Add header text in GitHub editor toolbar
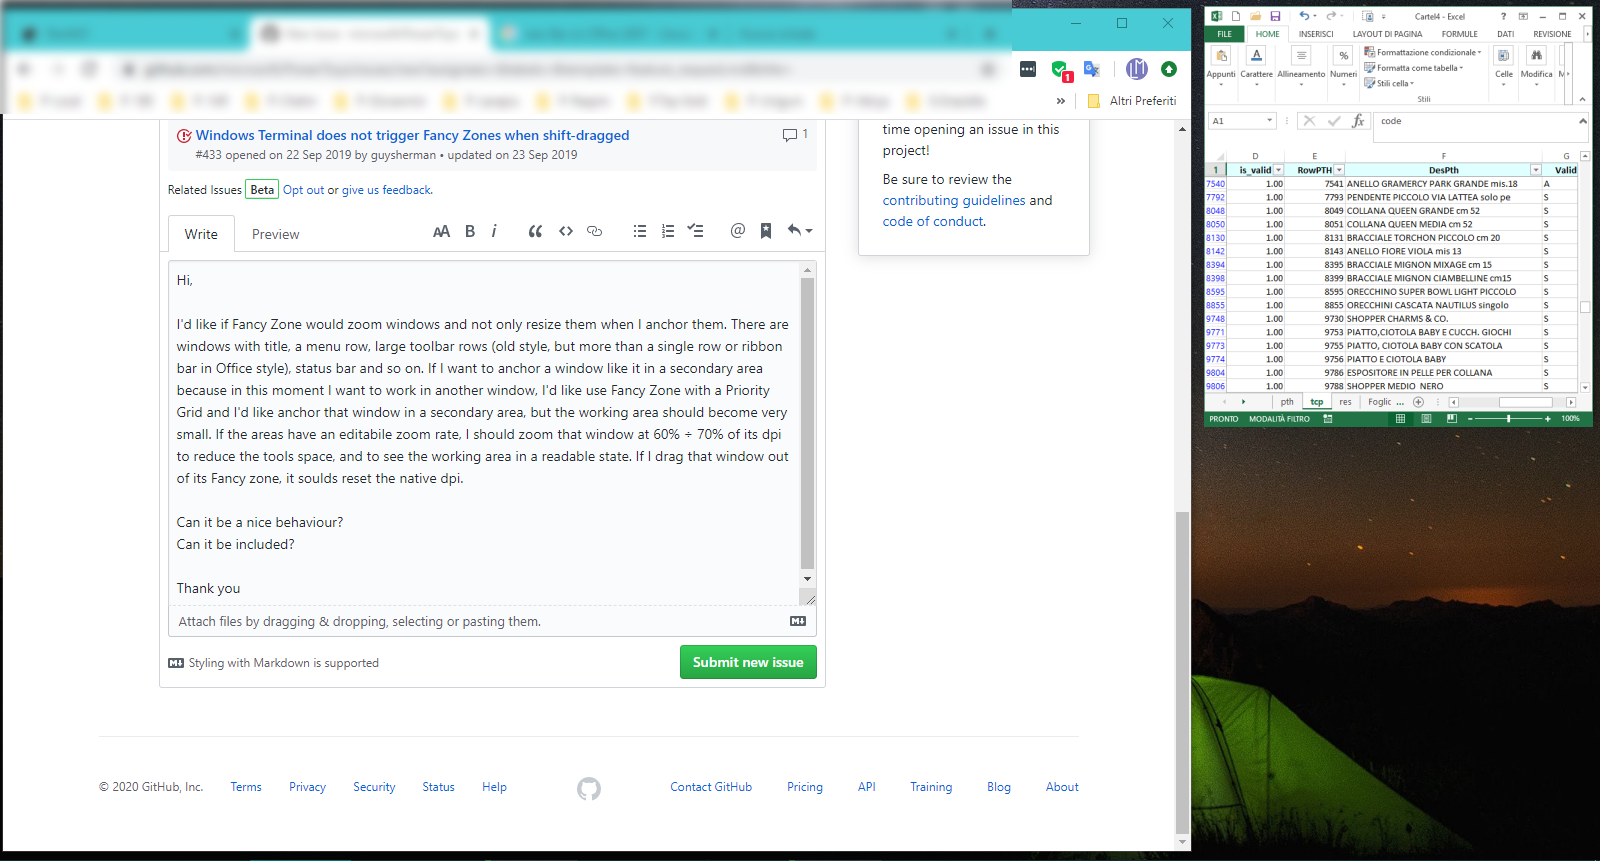Screen dimensions: 1600x861 click(441, 231)
